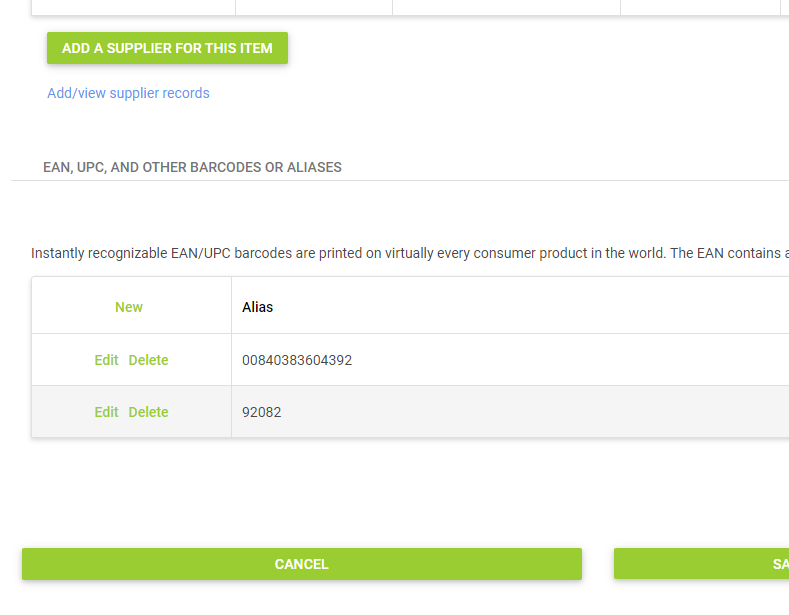Click the Cancel button

pos(302,564)
